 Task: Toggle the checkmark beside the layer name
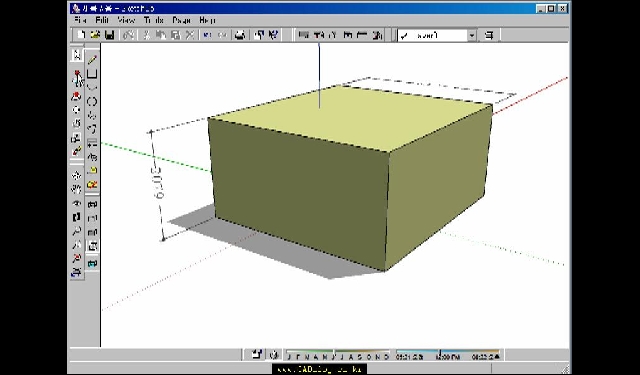(x=404, y=36)
